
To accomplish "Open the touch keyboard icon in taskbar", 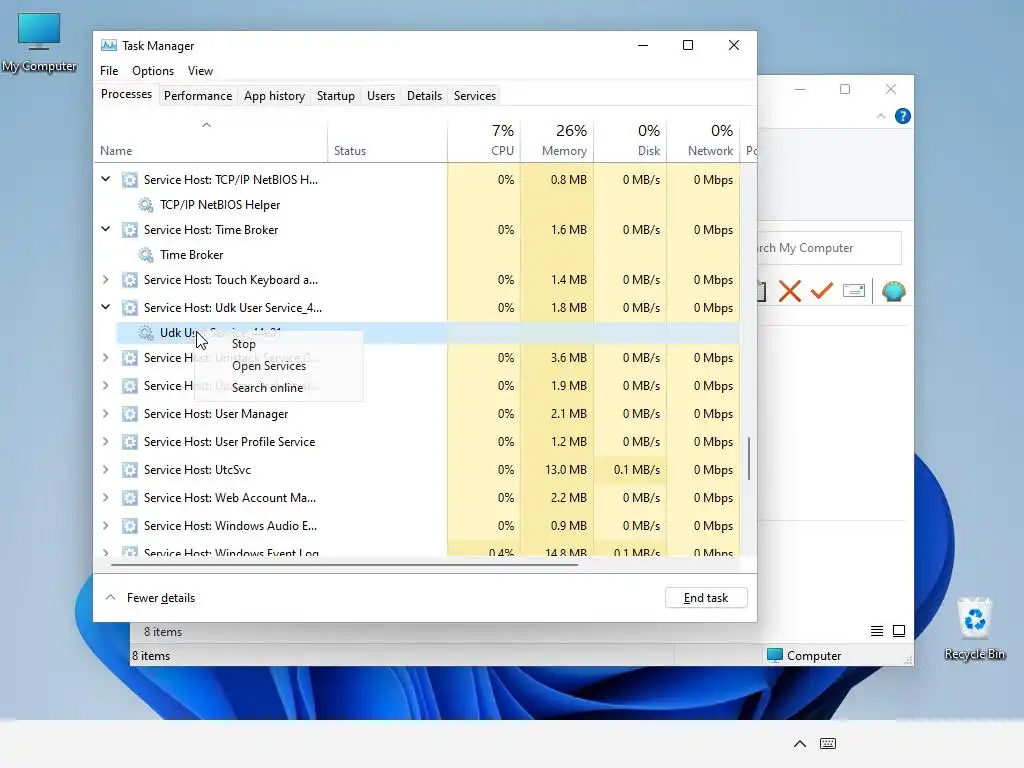I will pos(827,744).
